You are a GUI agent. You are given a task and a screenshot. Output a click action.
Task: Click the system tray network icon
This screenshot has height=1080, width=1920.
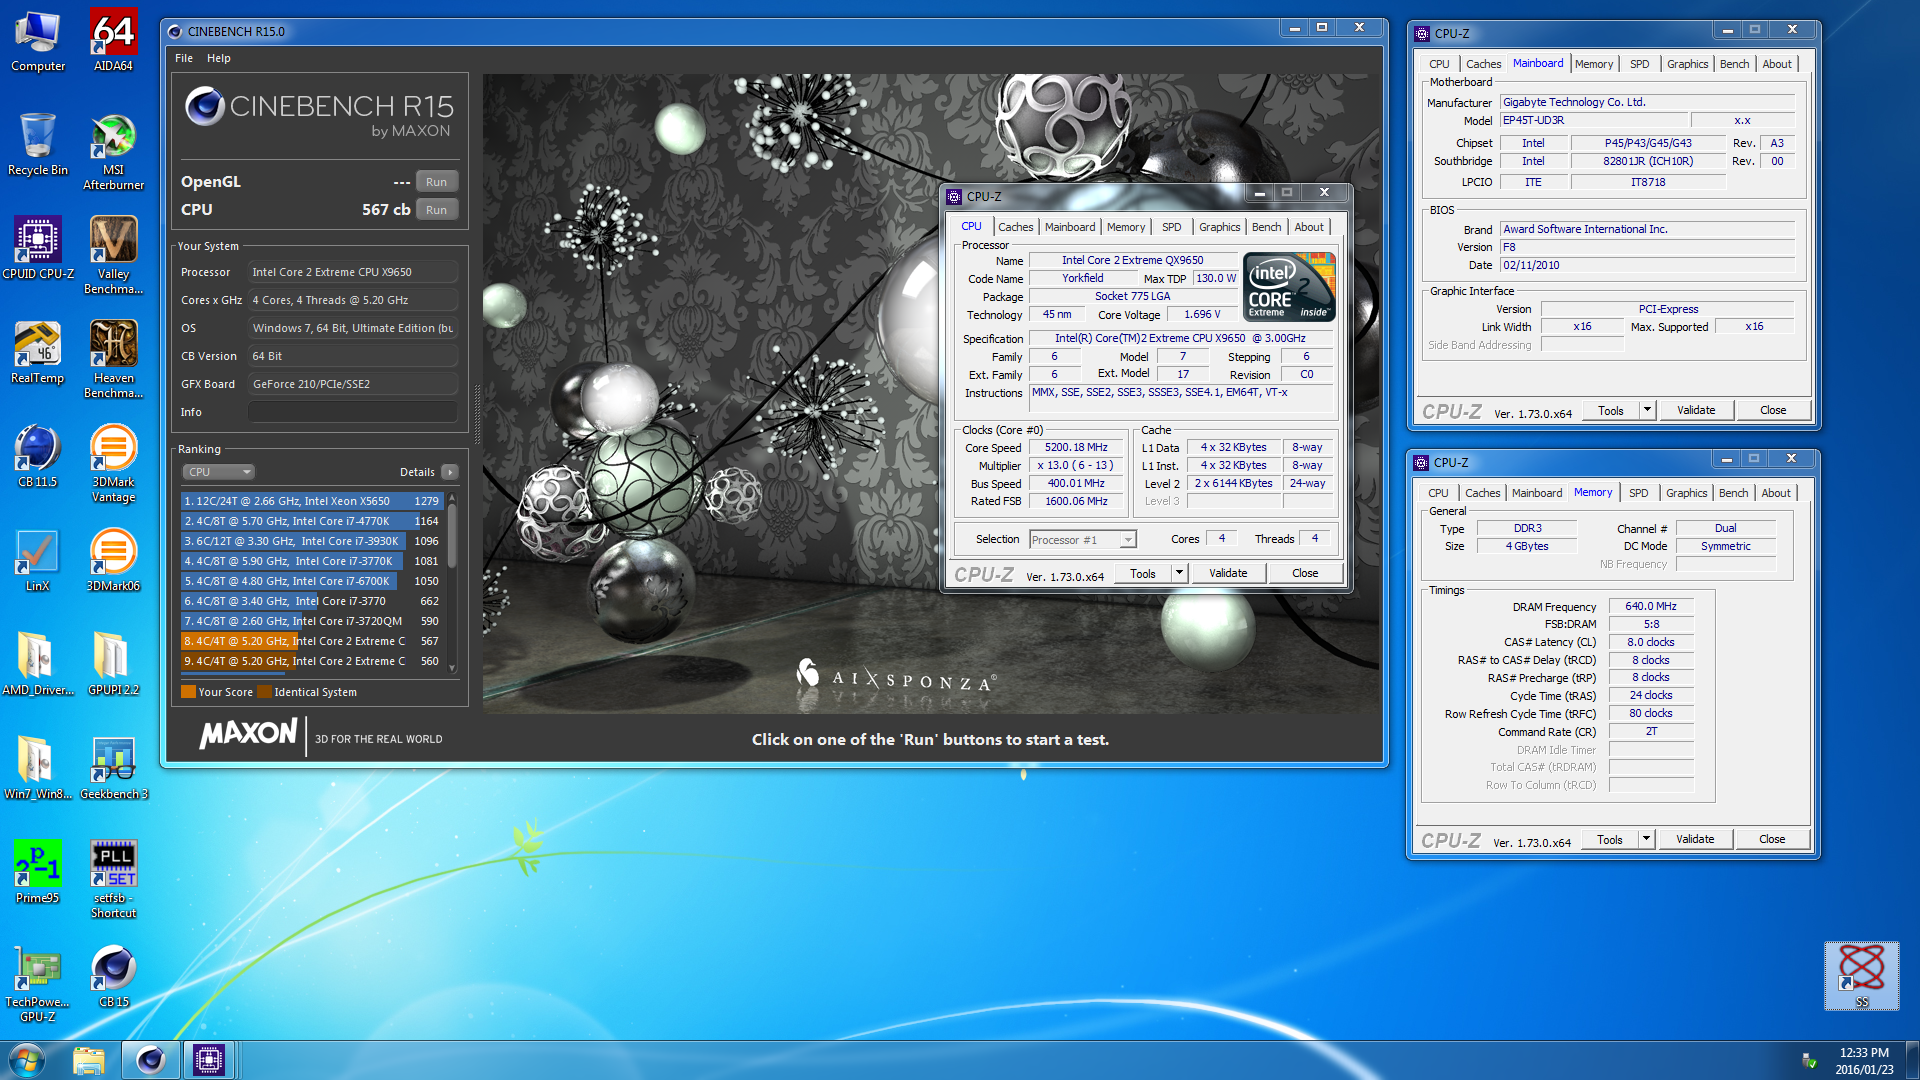1808,1060
